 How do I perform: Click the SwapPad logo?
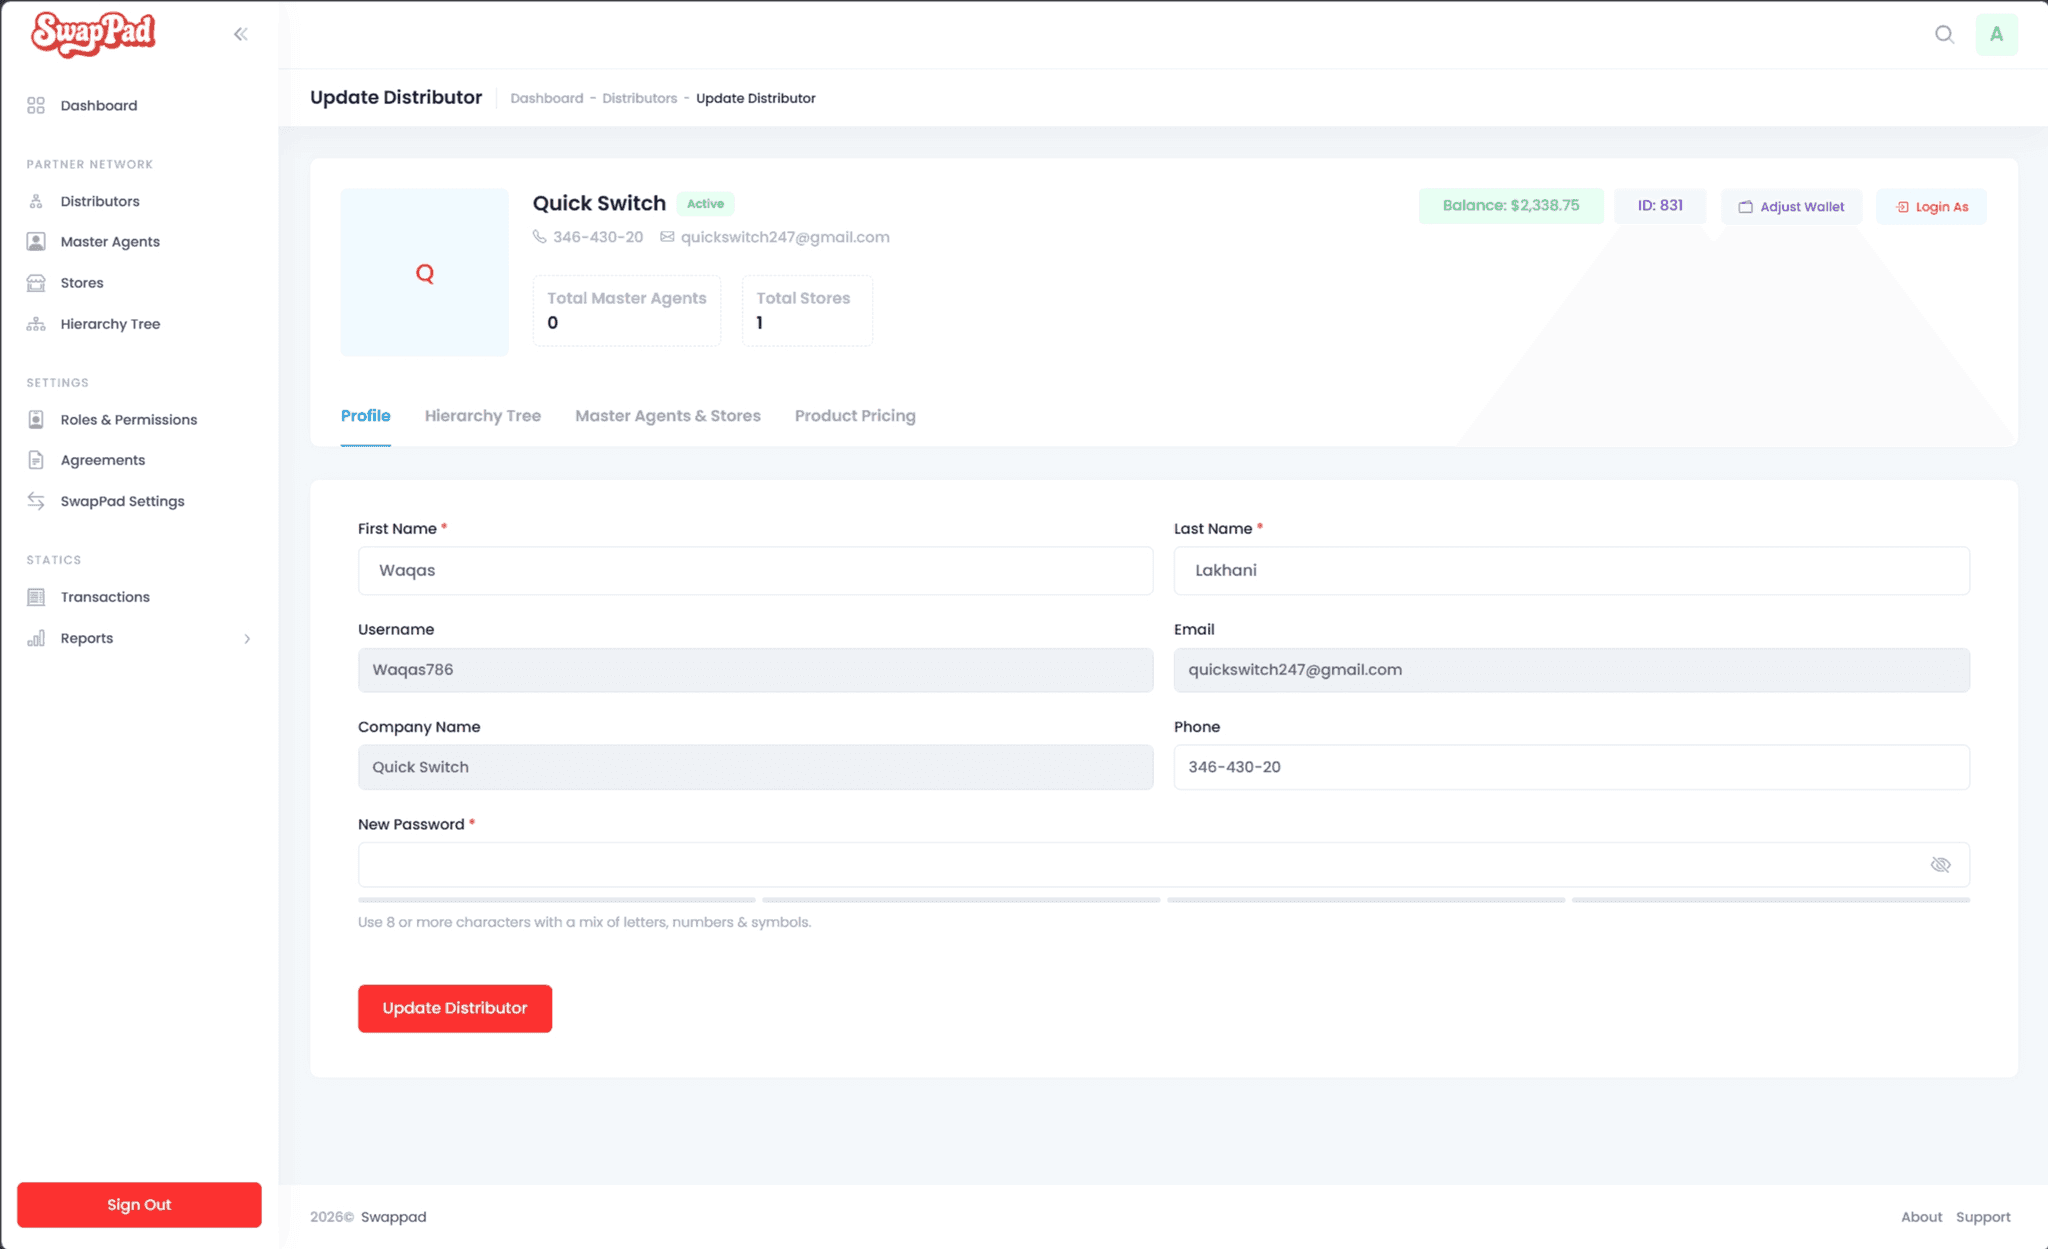[93, 34]
